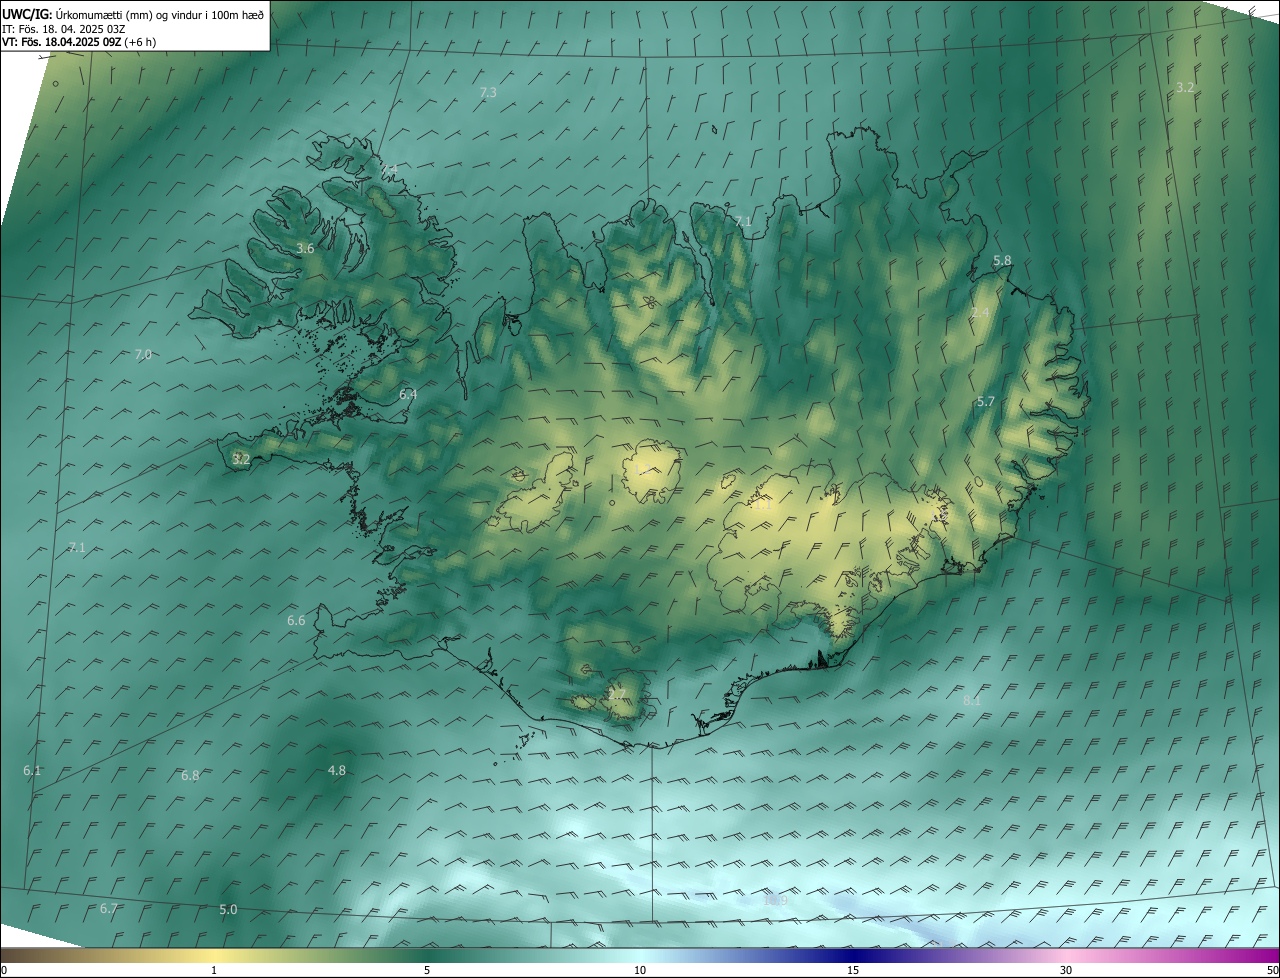The image size is (1280, 978).
Task: Click the 4.8 value in the dark green patch
Action: coord(337,770)
